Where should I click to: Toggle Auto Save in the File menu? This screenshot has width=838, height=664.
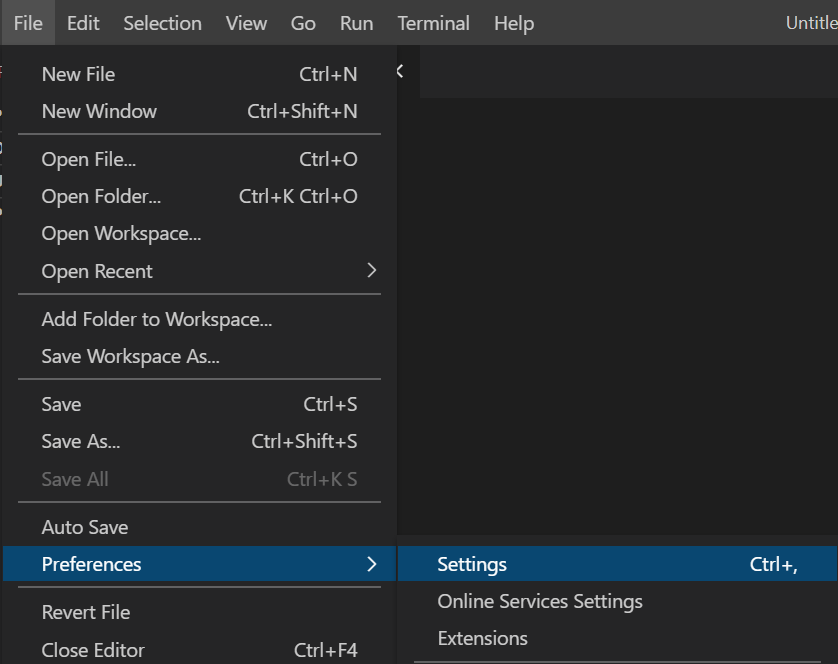pos(85,527)
